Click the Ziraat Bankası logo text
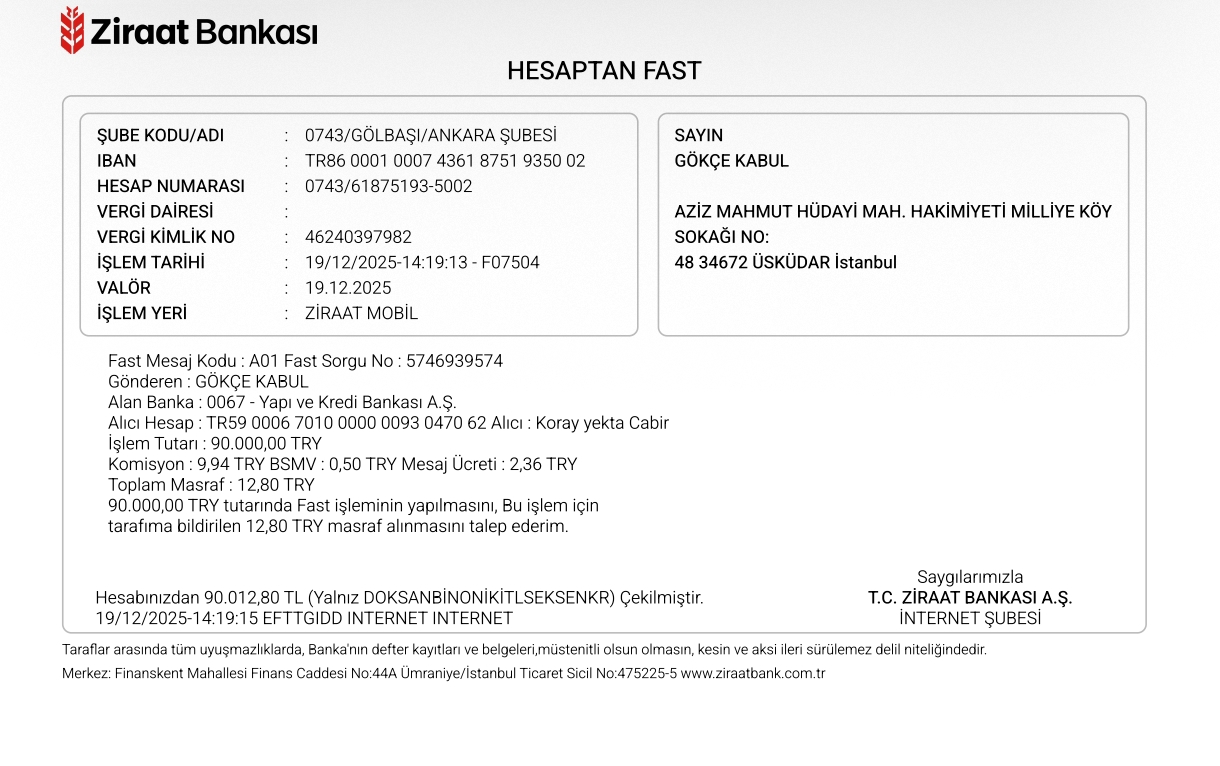The height and width of the screenshot is (766, 1220). pos(204,32)
